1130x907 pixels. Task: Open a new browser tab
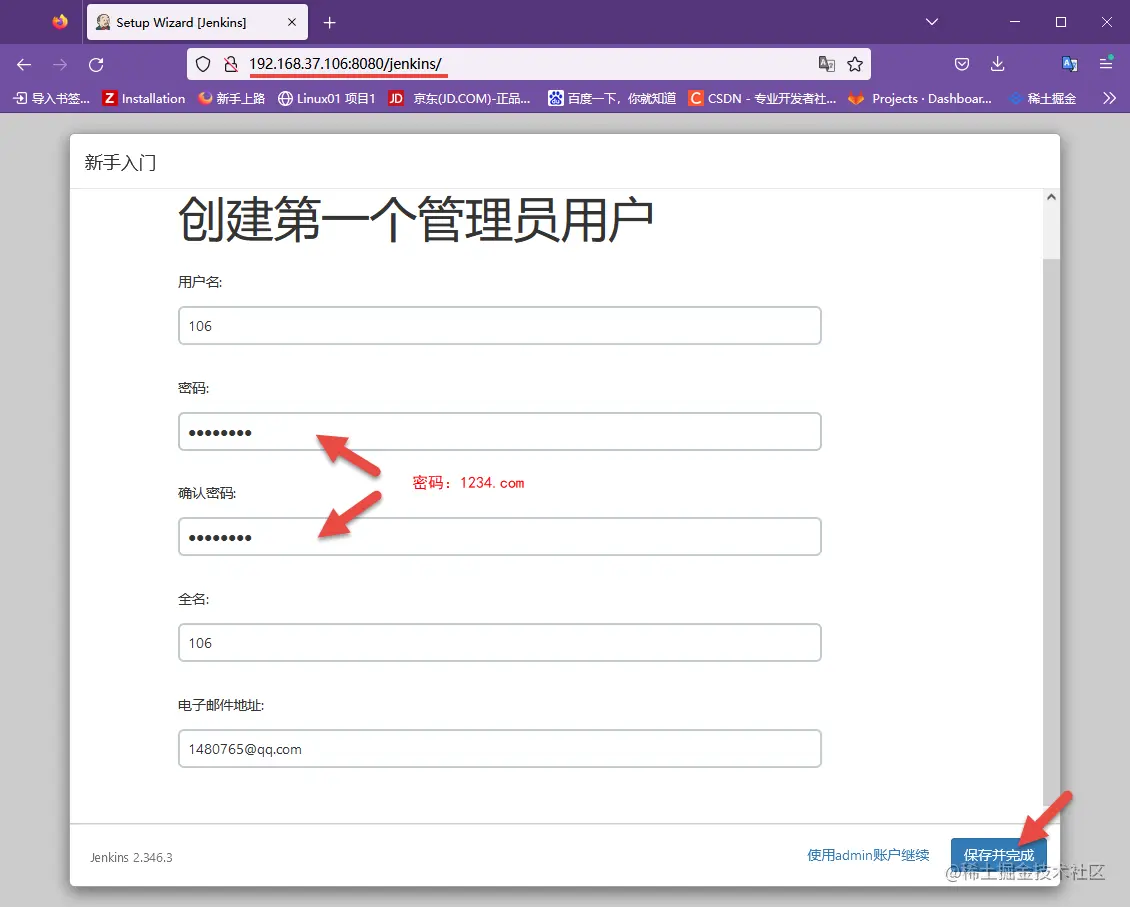click(x=329, y=22)
